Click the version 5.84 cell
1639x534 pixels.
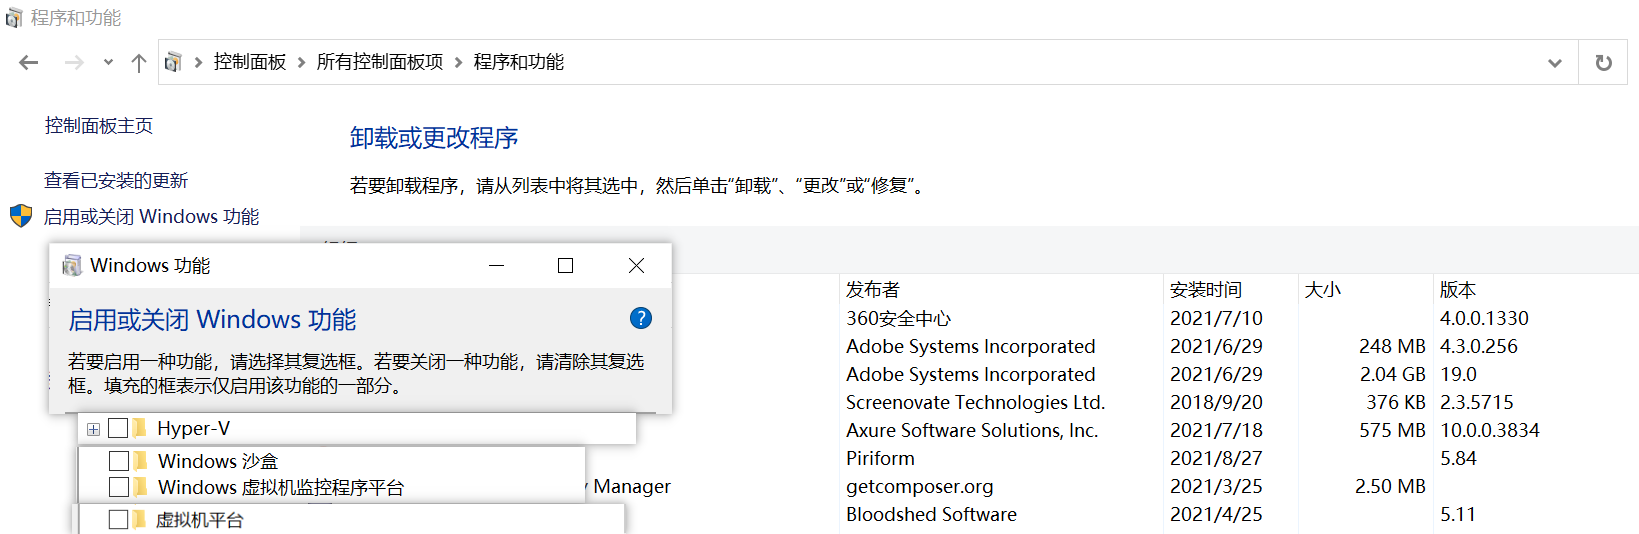(1458, 459)
